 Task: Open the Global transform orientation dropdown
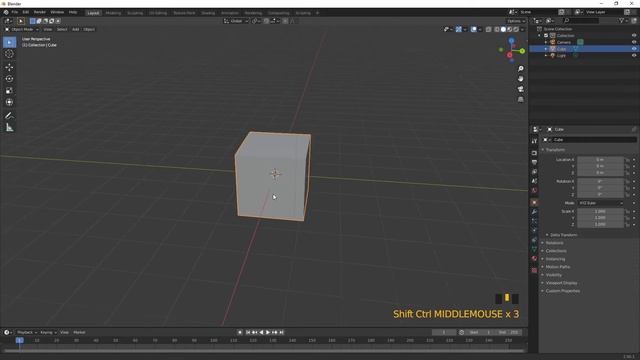(x=236, y=21)
